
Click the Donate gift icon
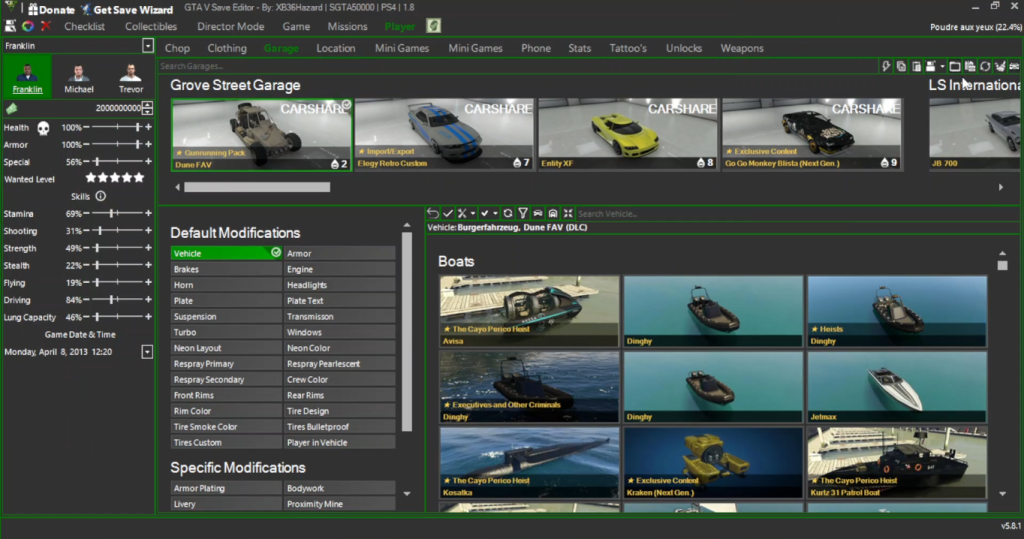(33, 9)
